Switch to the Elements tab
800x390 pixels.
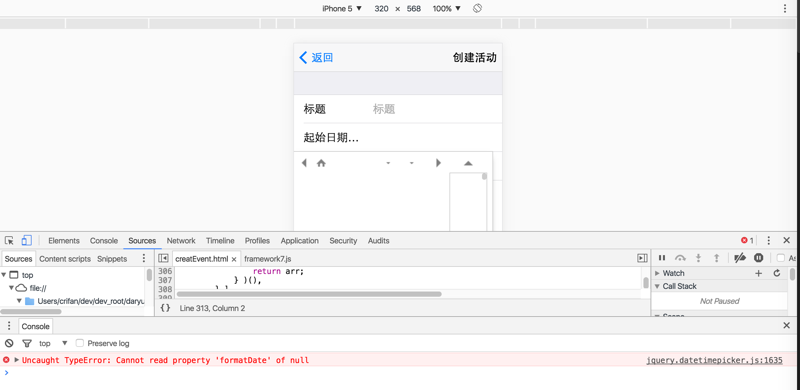pyautogui.click(x=64, y=240)
